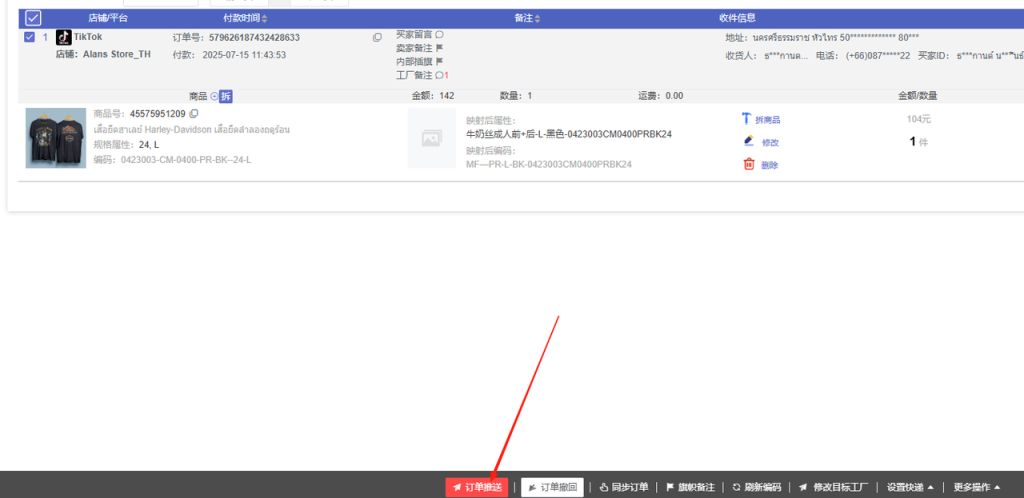Click the mapped product placeholder image
The image size is (1024, 498).
(x=432, y=139)
